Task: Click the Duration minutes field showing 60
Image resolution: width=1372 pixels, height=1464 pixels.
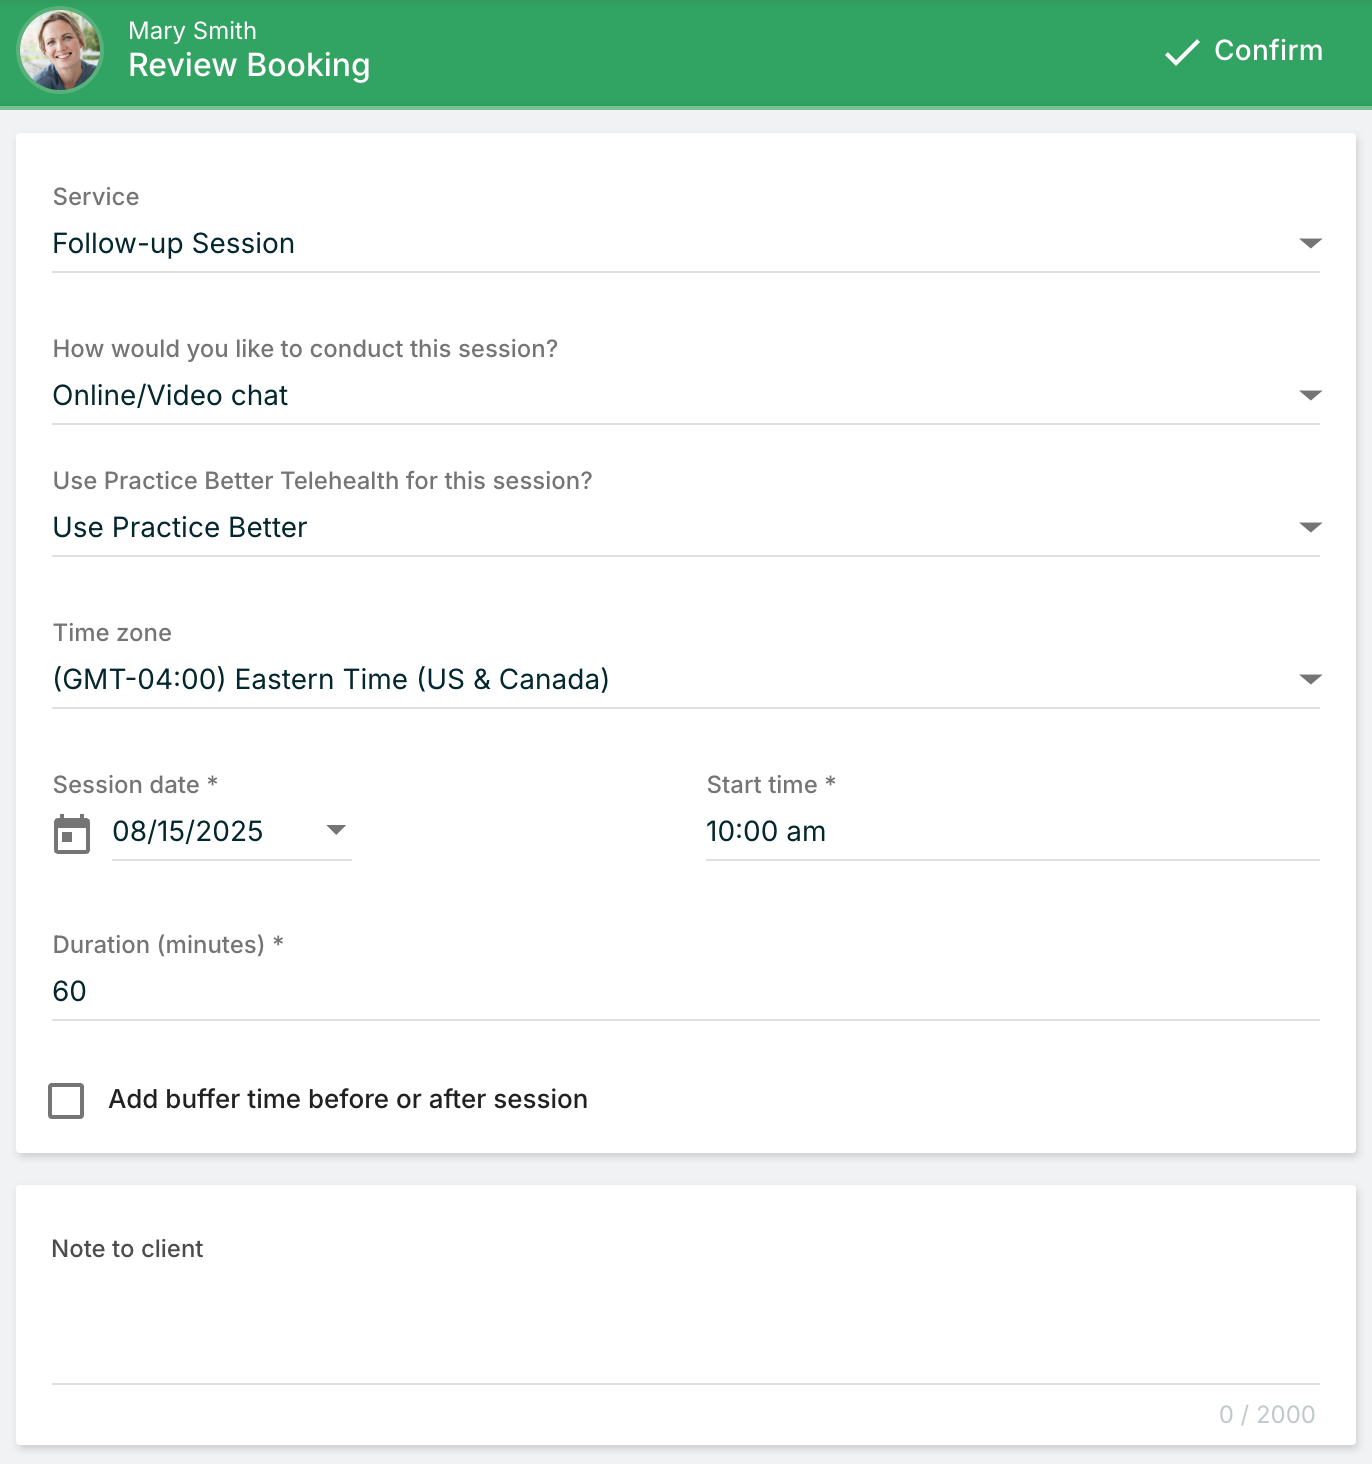Action: coord(684,992)
